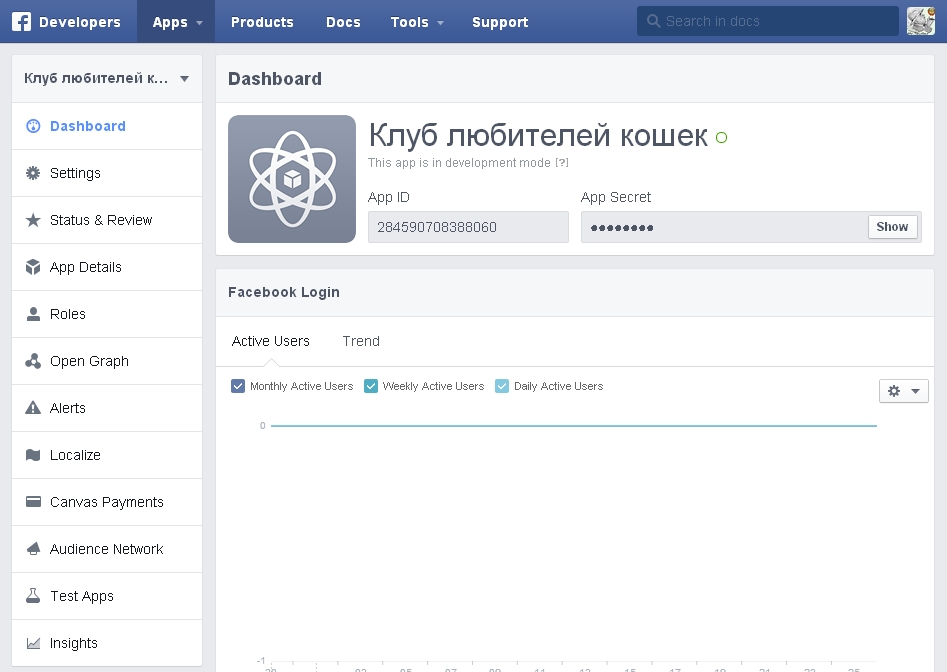947x672 pixels.
Task: Open App Details page
Action: 107,267
